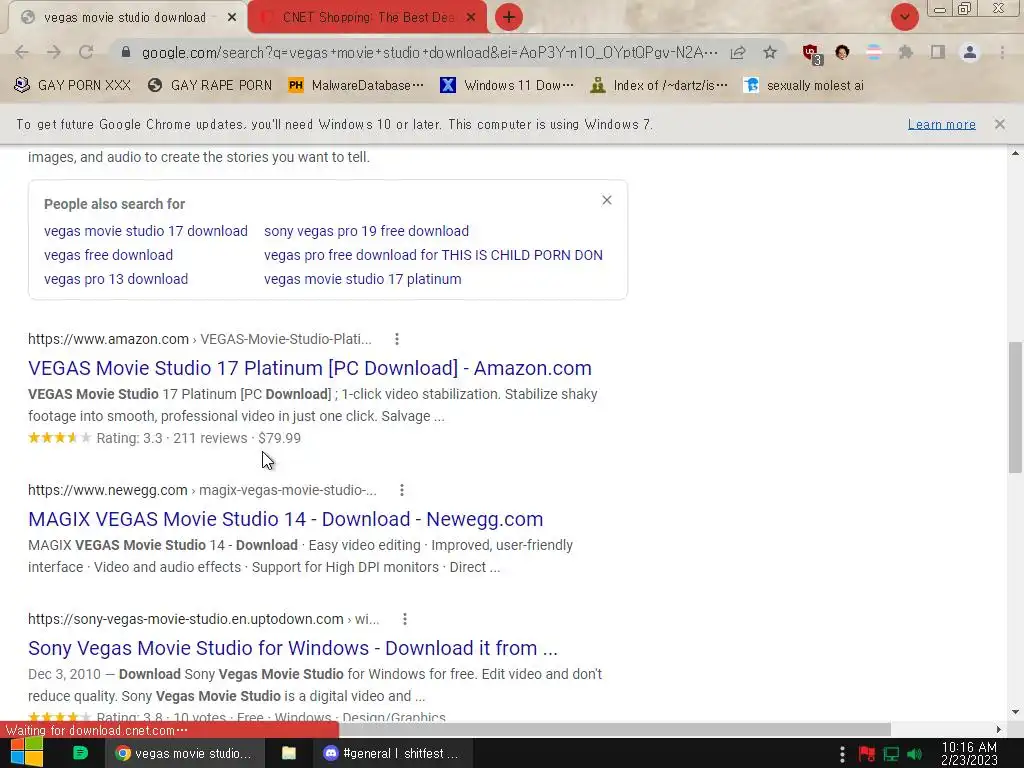Click the address bar URL field
Viewport: 1024px width, 768px height.
pos(429,52)
